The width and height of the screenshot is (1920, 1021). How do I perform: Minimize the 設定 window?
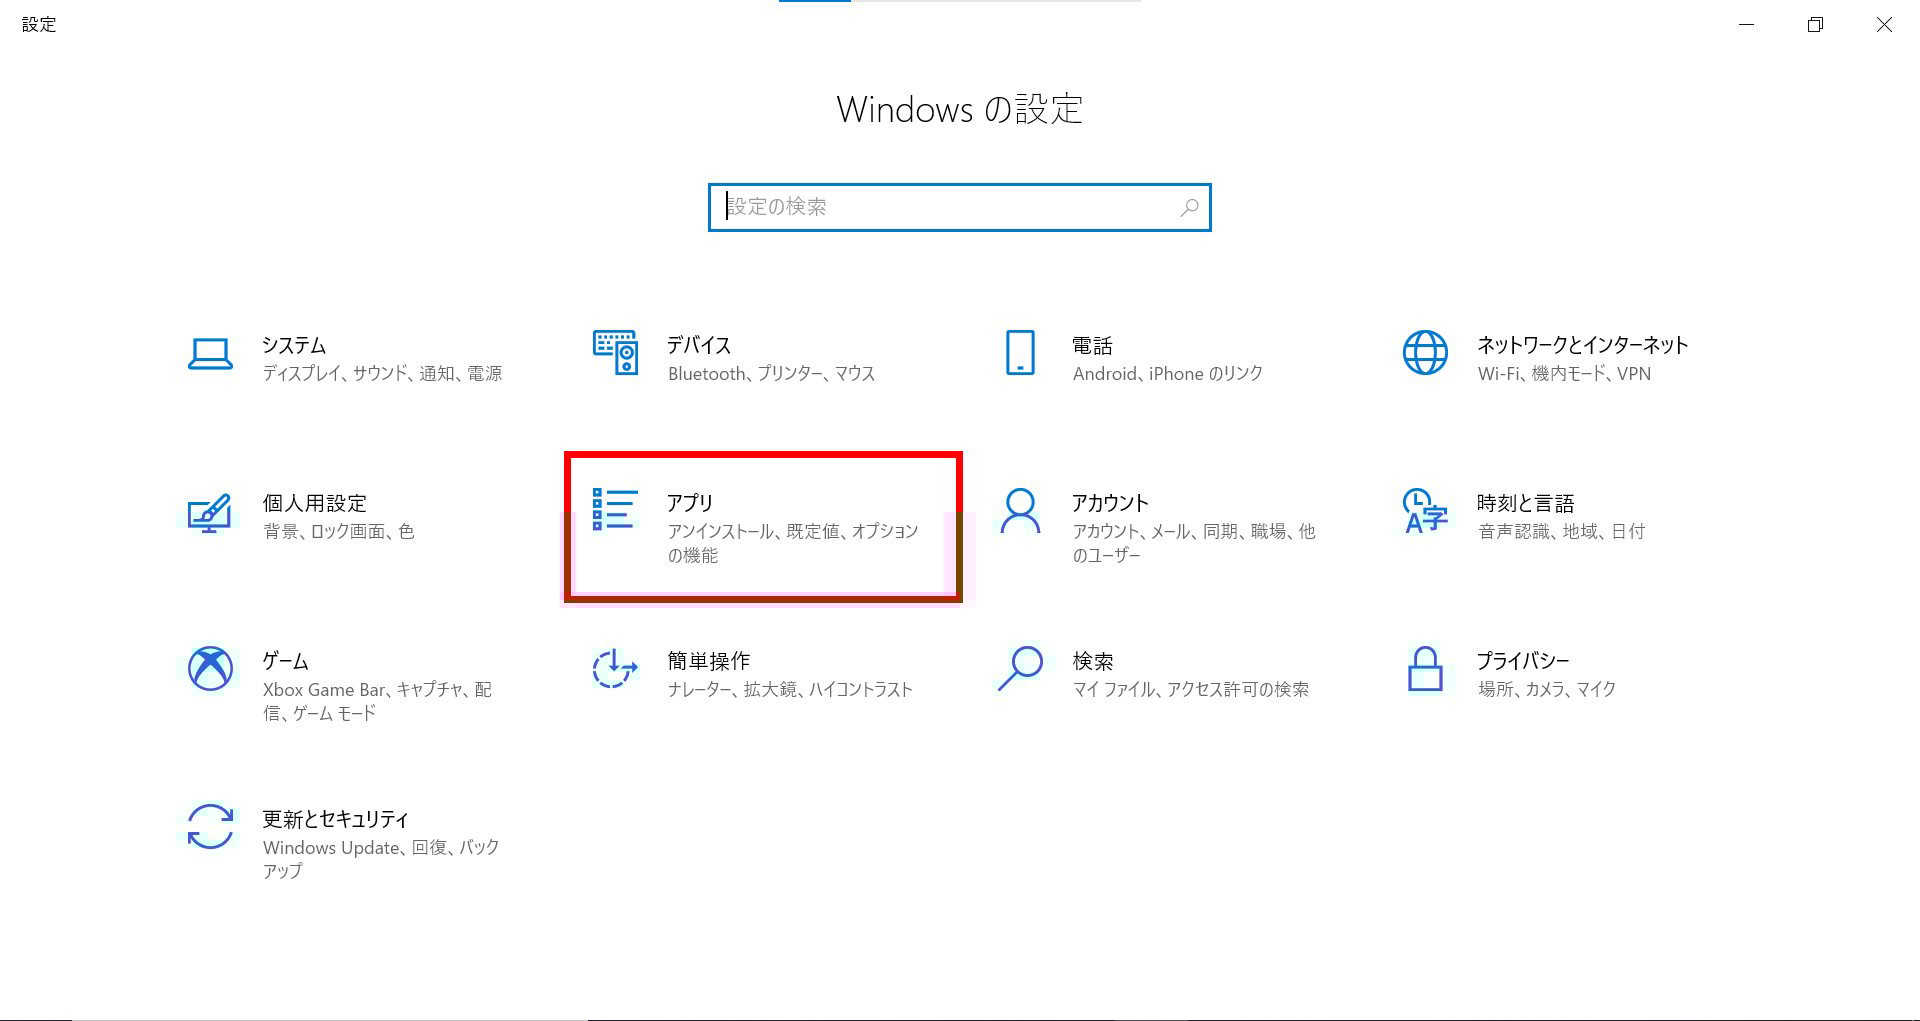[x=1746, y=24]
